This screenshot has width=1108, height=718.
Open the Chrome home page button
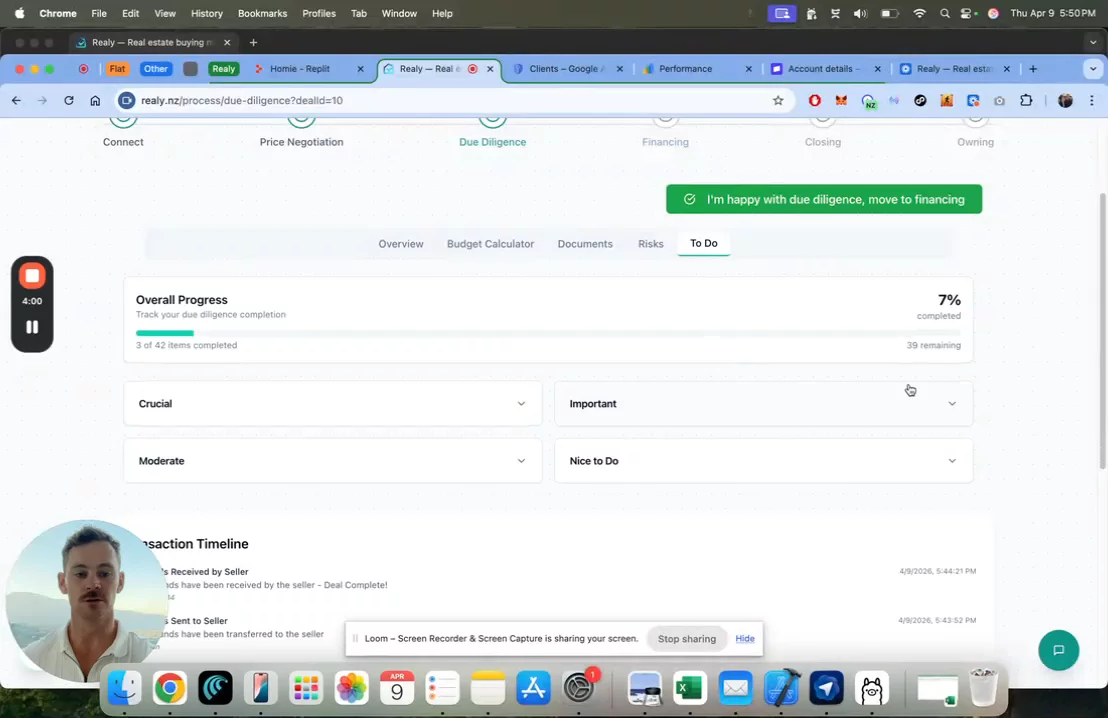(x=95, y=100)
